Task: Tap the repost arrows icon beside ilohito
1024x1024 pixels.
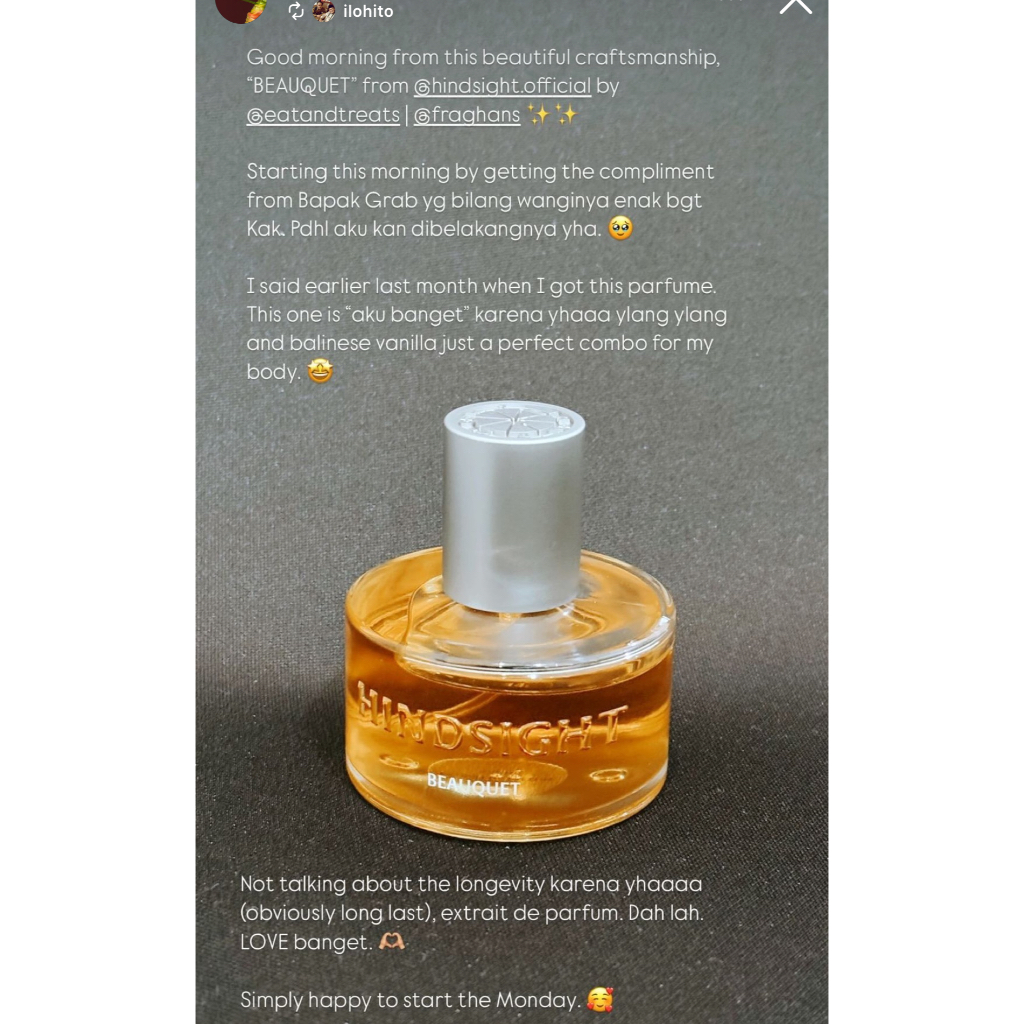Action: click(296, 10)
